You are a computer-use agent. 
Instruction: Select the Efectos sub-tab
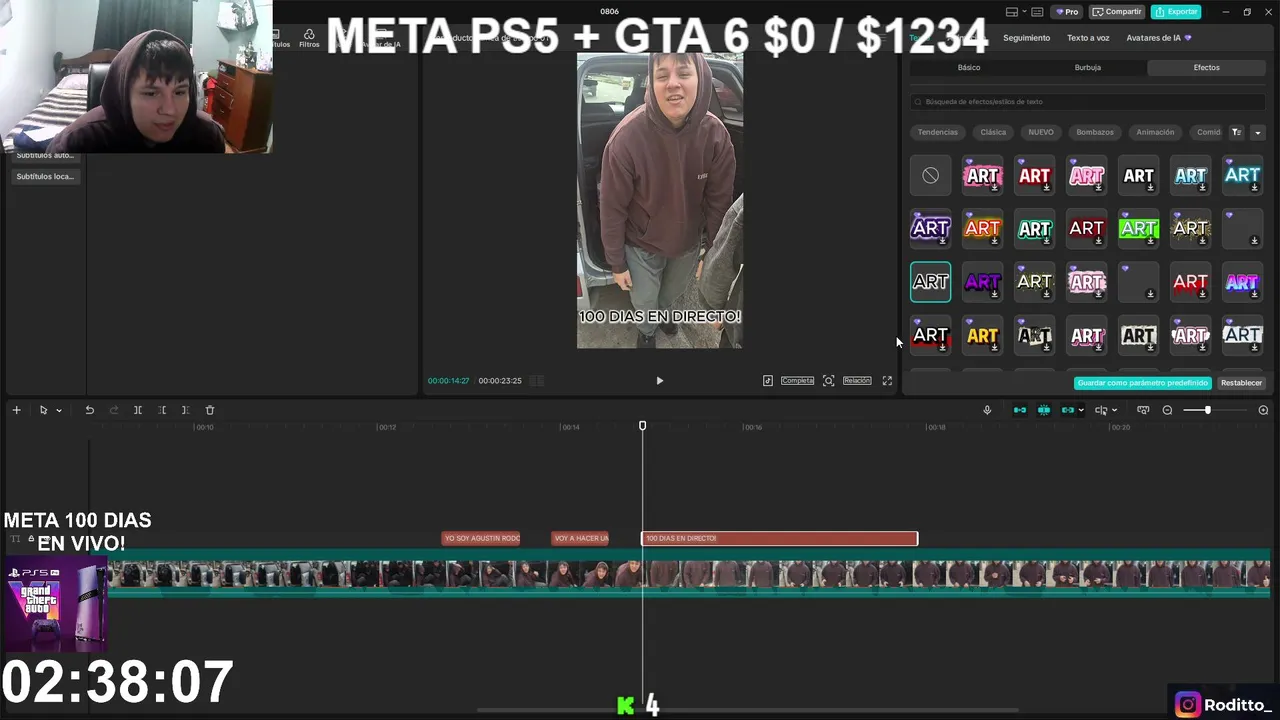(x=1207, y=68)
